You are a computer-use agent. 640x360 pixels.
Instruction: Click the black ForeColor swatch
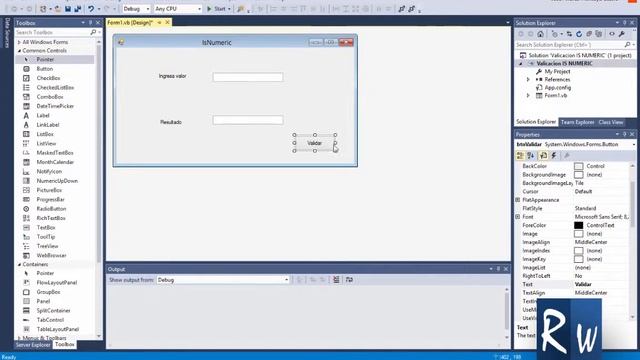point(578,225)
